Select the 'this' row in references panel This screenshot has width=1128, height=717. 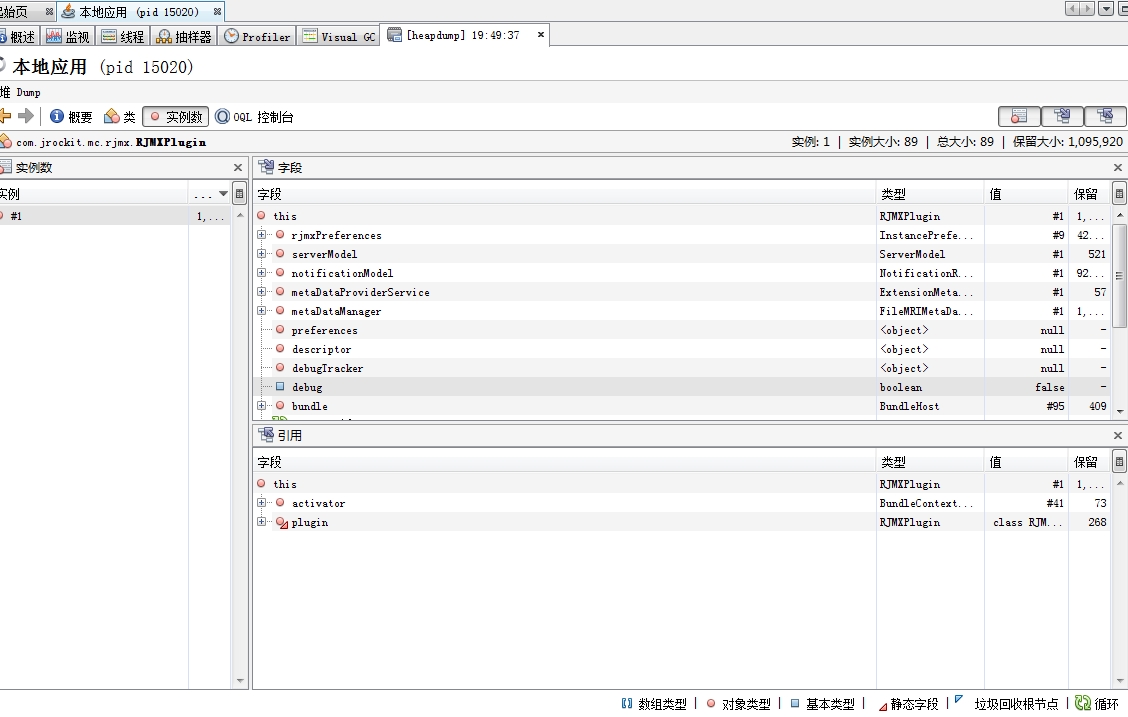point(682,484)
